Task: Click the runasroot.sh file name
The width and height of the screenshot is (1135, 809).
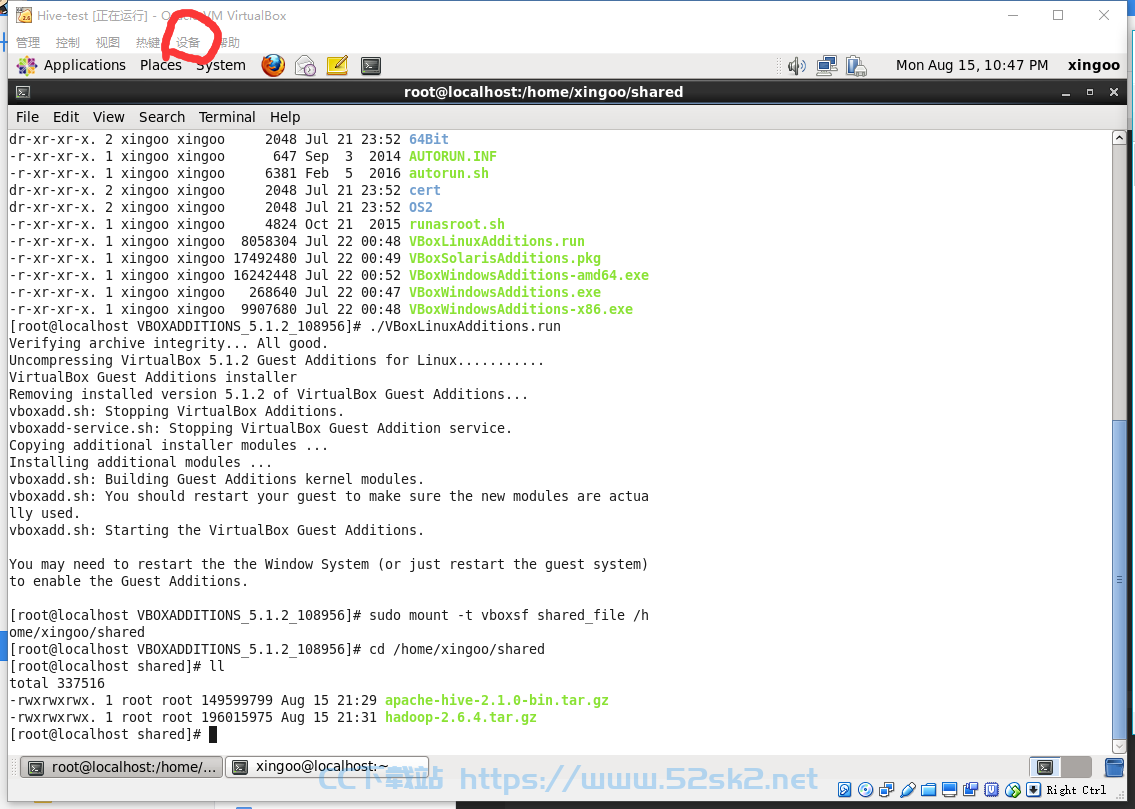Action: coord(457,224)
